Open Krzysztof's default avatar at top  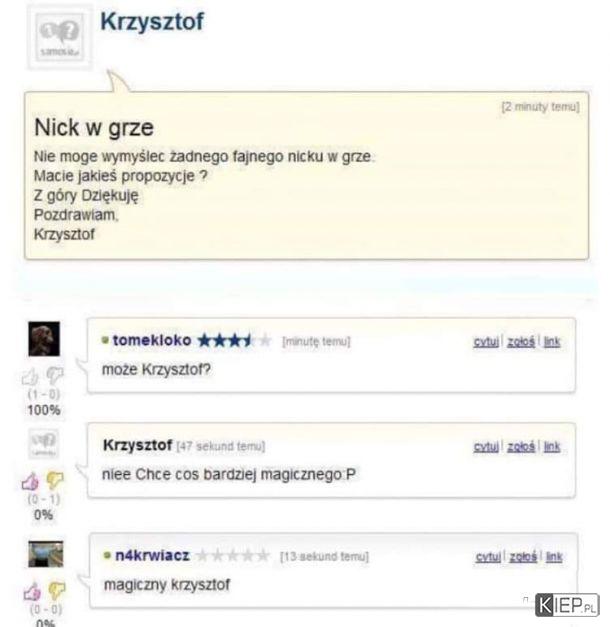(x=60, y=37)
